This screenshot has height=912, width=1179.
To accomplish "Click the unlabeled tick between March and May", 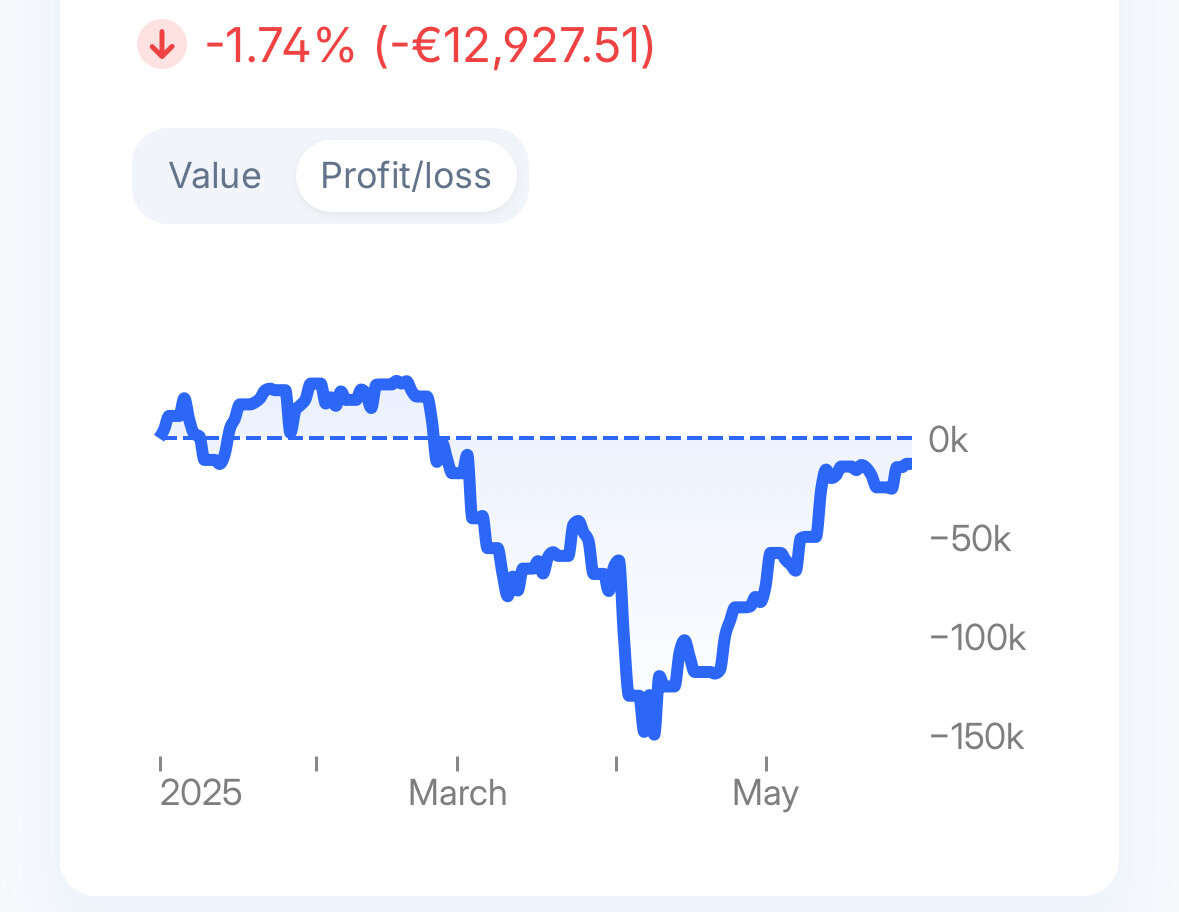I will point(616,765).
